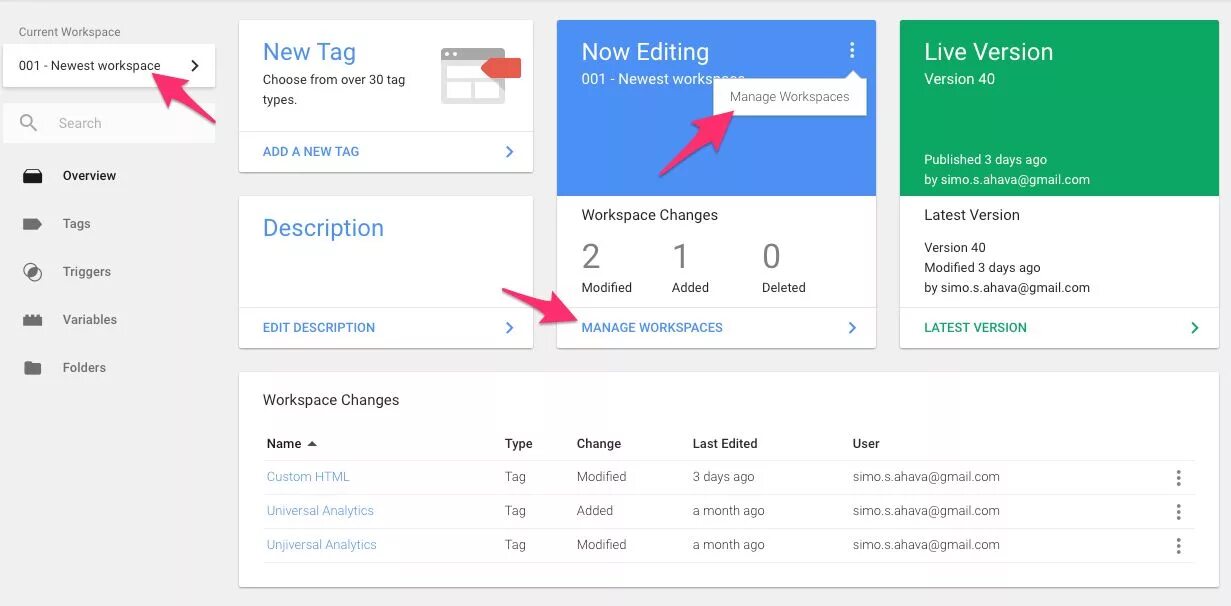
Task: Click 'Published 3 days ago' text
Action: coord(985,160)
